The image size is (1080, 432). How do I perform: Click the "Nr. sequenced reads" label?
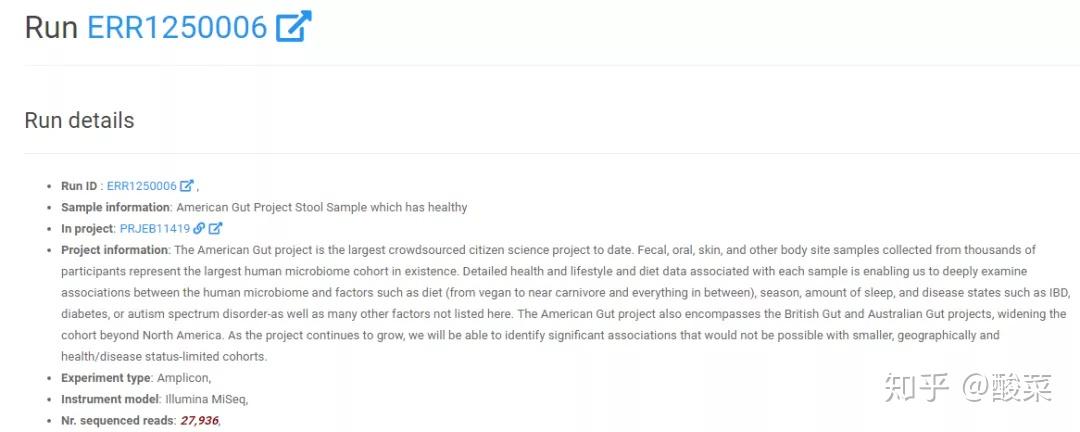[117, 421]
